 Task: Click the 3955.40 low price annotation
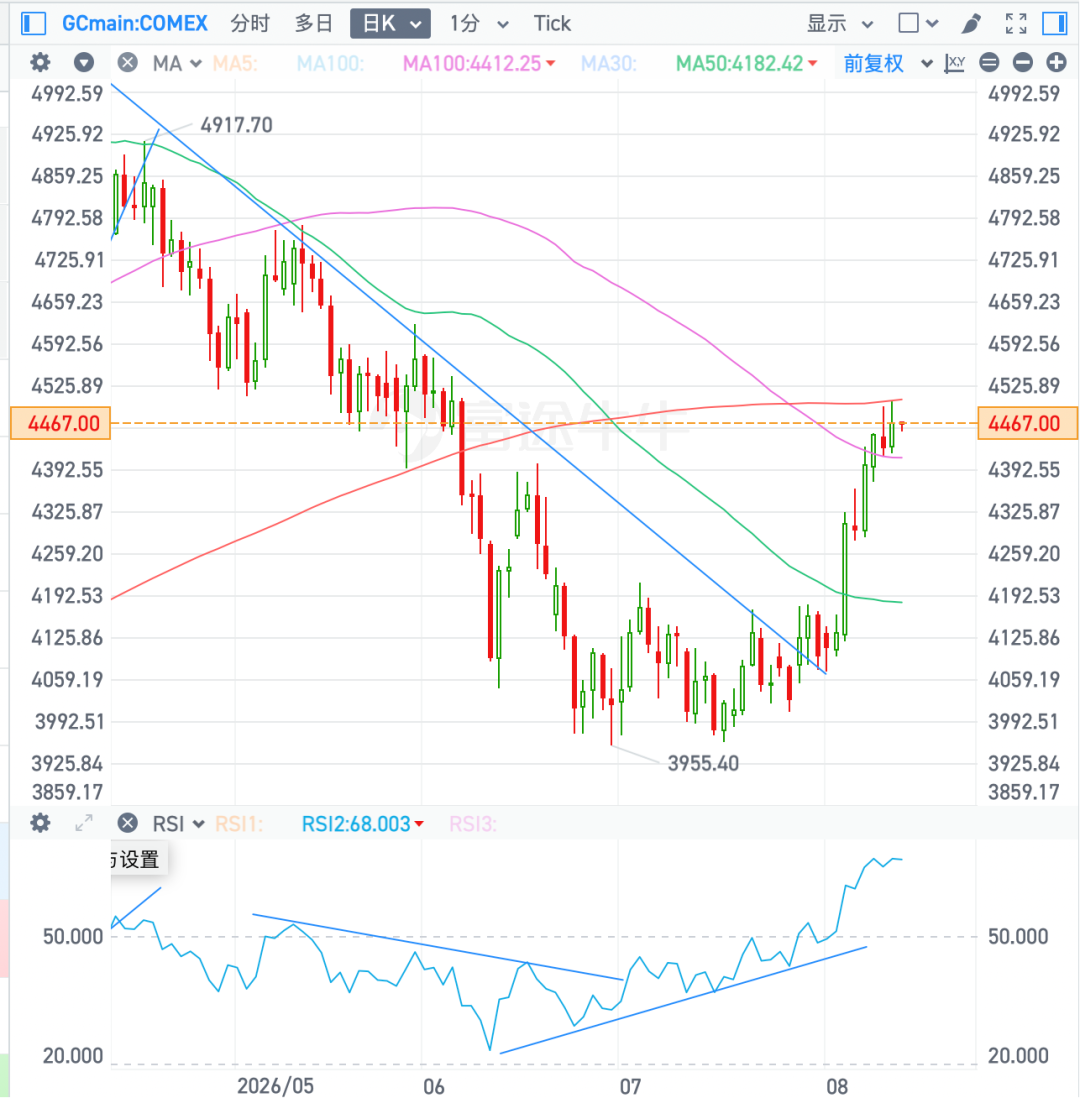coord(703,763)
